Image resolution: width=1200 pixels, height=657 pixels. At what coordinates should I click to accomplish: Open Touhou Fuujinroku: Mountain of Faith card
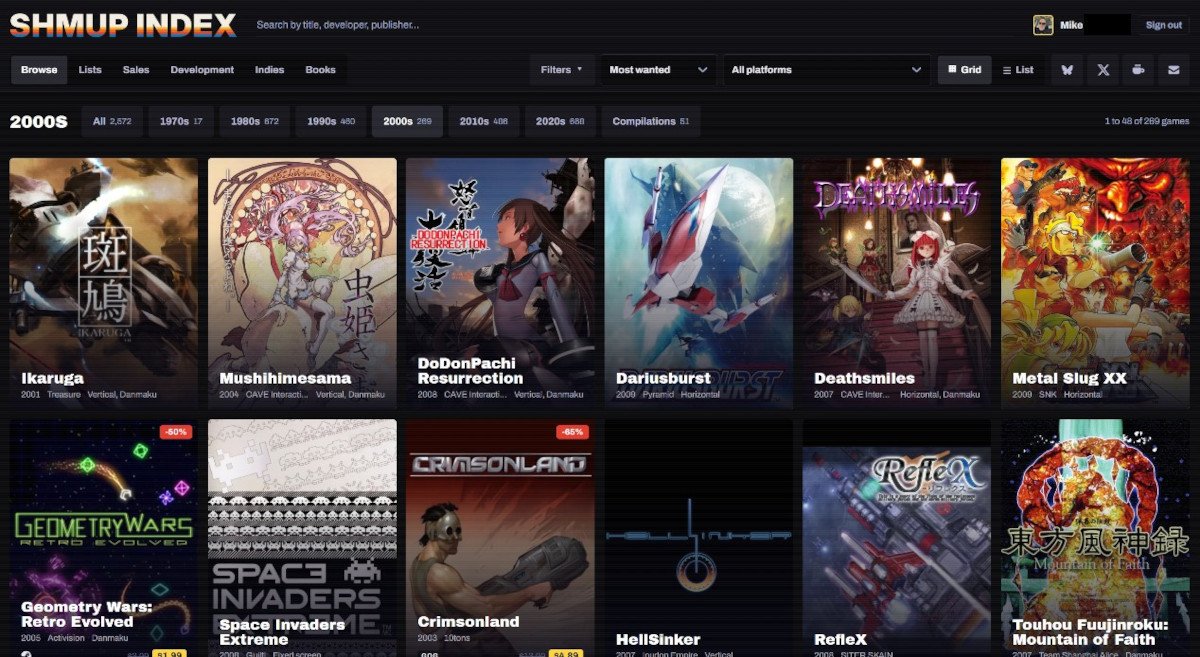pos(1095,538)
